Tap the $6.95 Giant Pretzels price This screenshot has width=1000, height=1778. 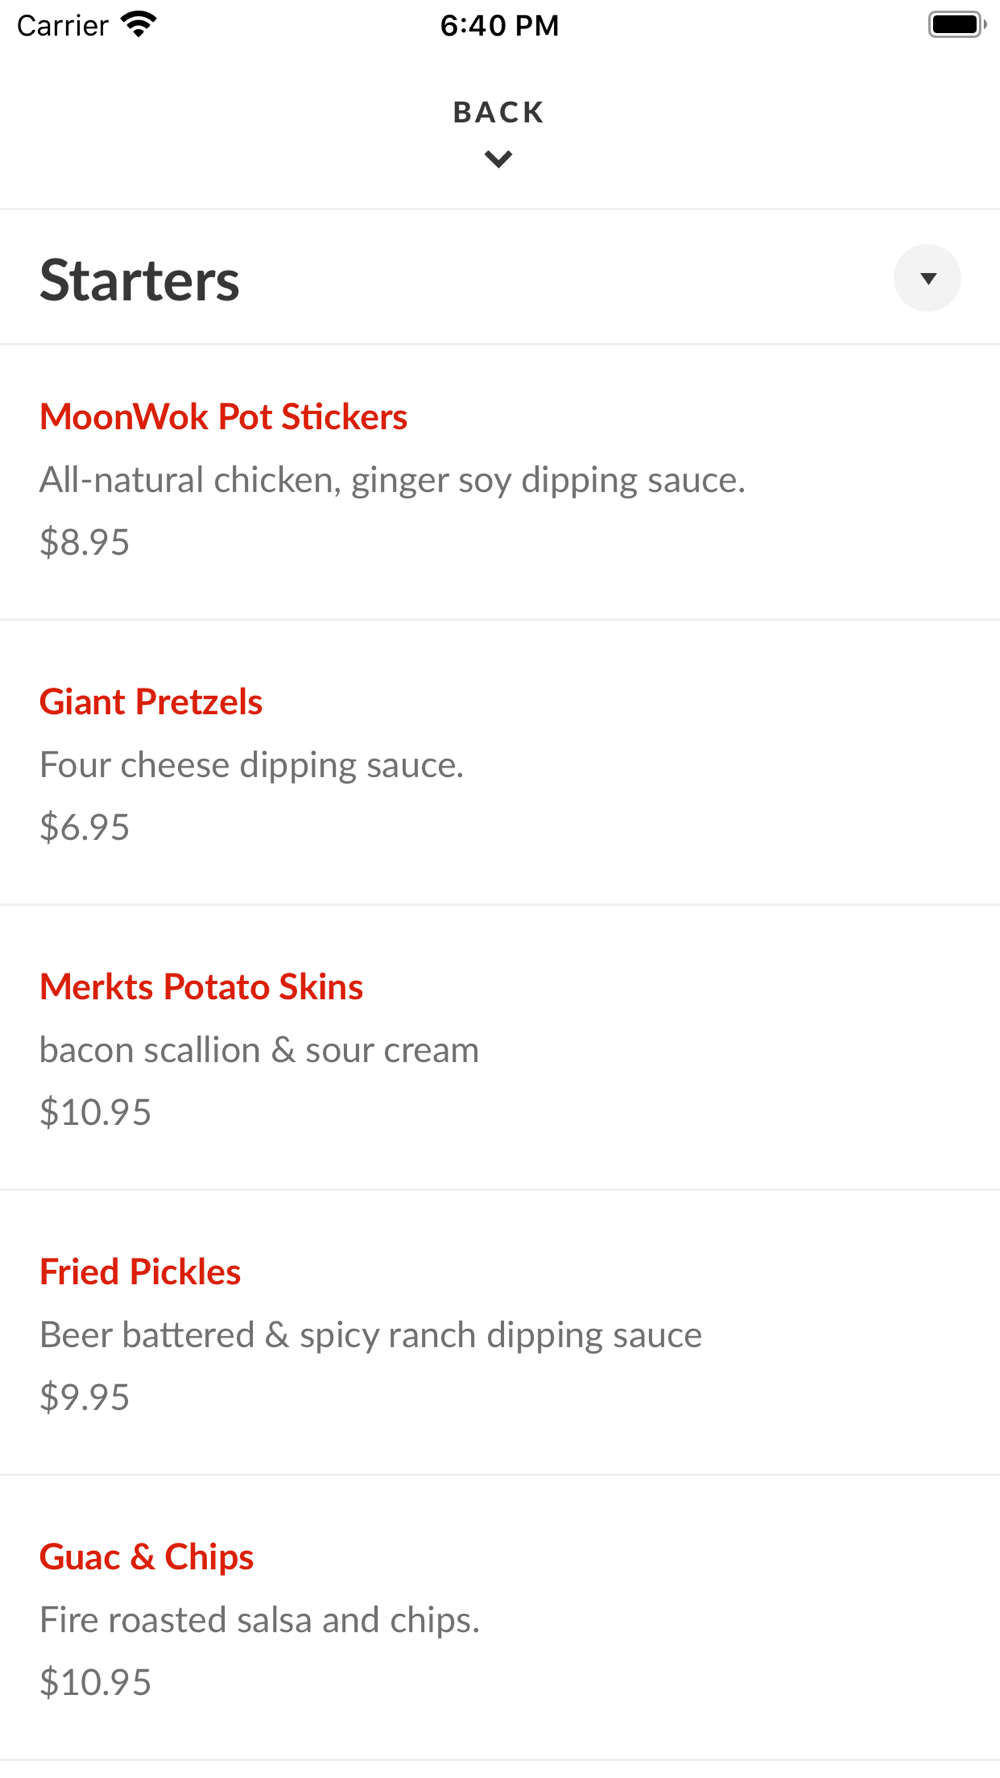[85, 827]
